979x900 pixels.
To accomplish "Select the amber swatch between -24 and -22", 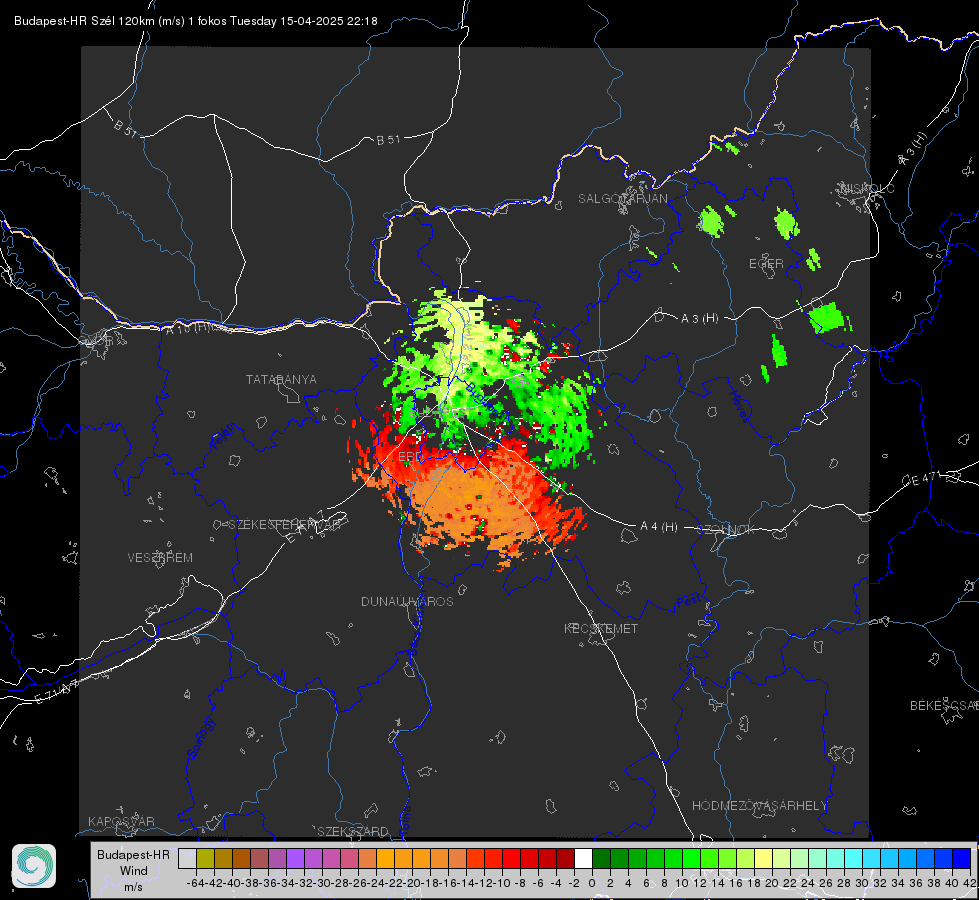I will click(x=385, y=858).
